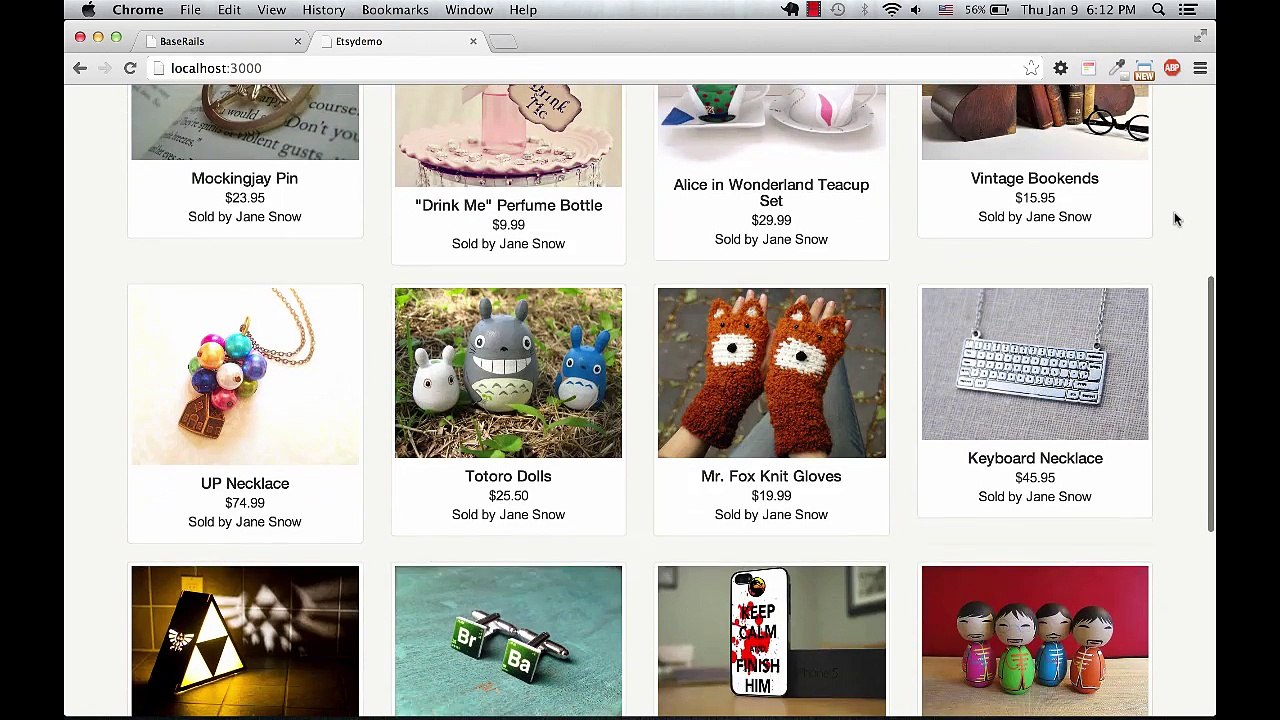
Task: Open the File menu
Action: coord(190,10)
